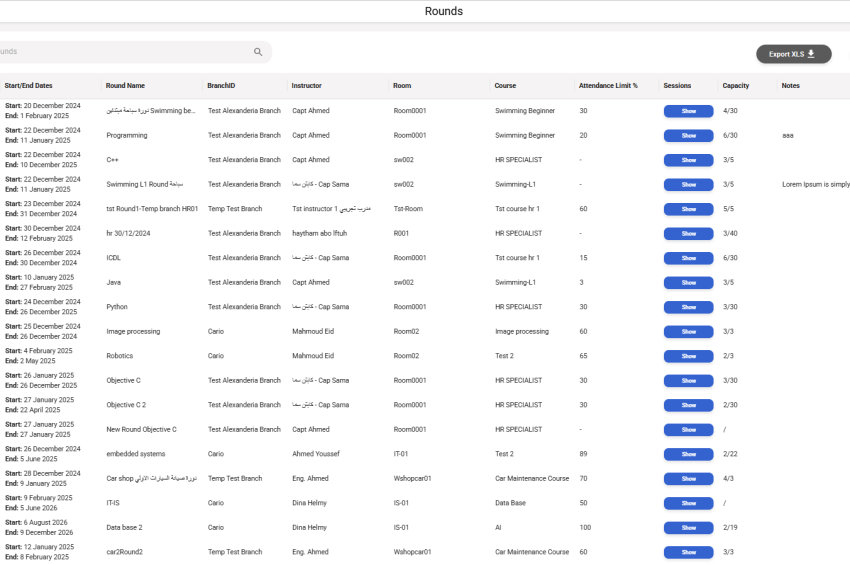Click the hr 30/12/2024 round name
850x565 pixels.
click(x=128, y=234)
